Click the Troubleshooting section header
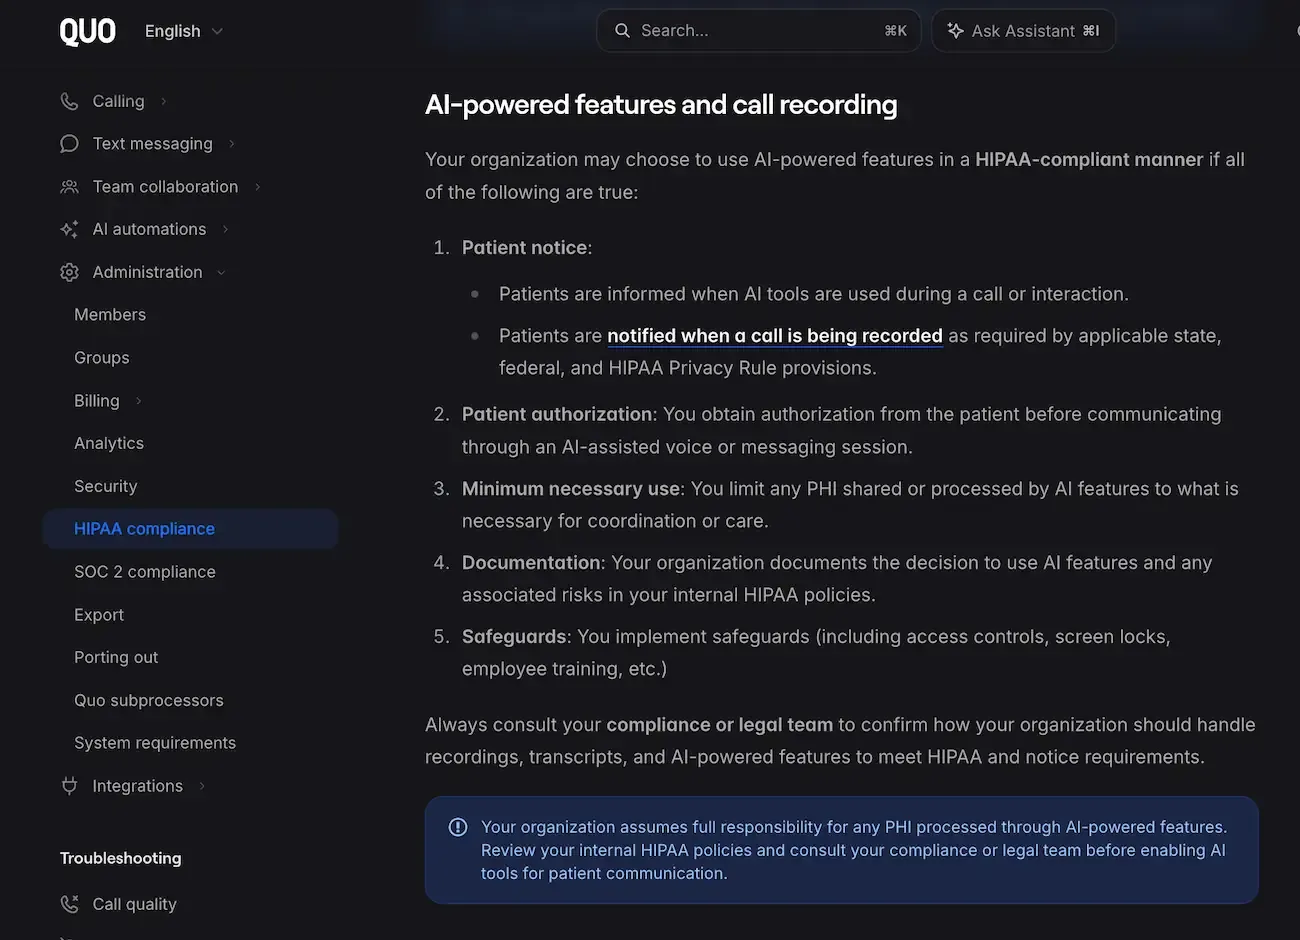This screenshot has width=1300, height=940. point(121,858)
